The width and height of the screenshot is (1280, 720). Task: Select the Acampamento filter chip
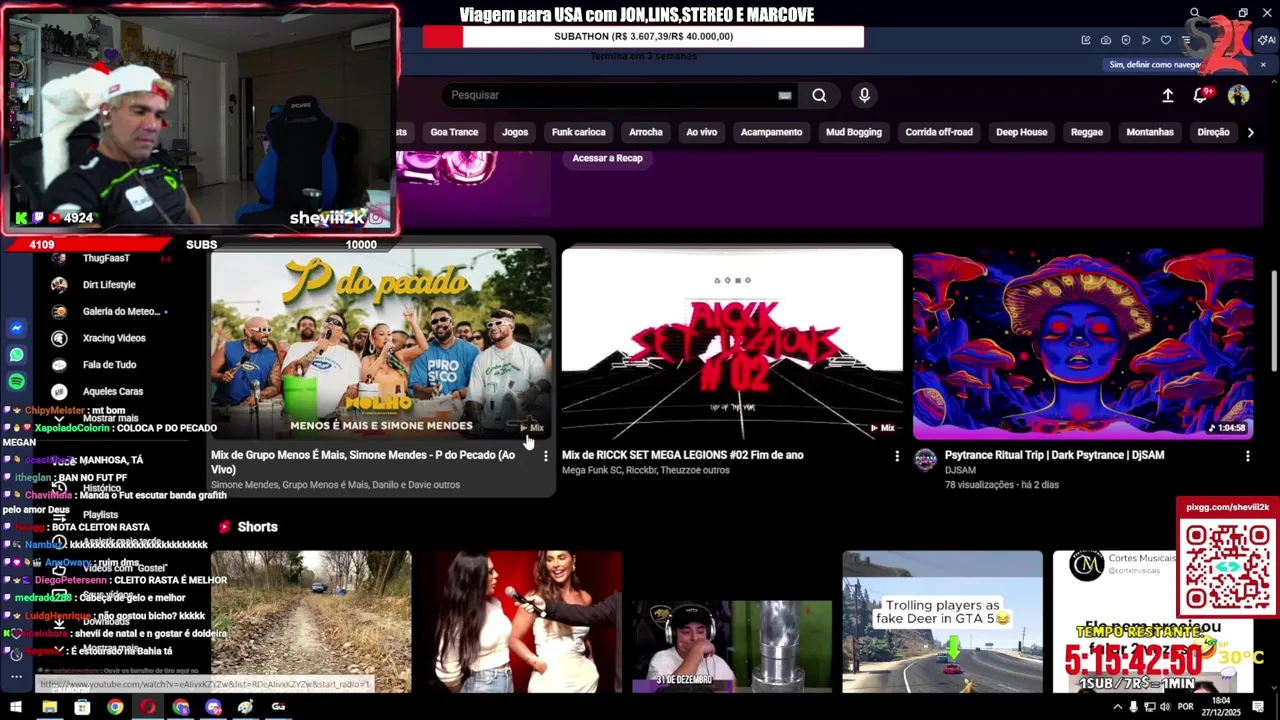[x=771, y=132]
